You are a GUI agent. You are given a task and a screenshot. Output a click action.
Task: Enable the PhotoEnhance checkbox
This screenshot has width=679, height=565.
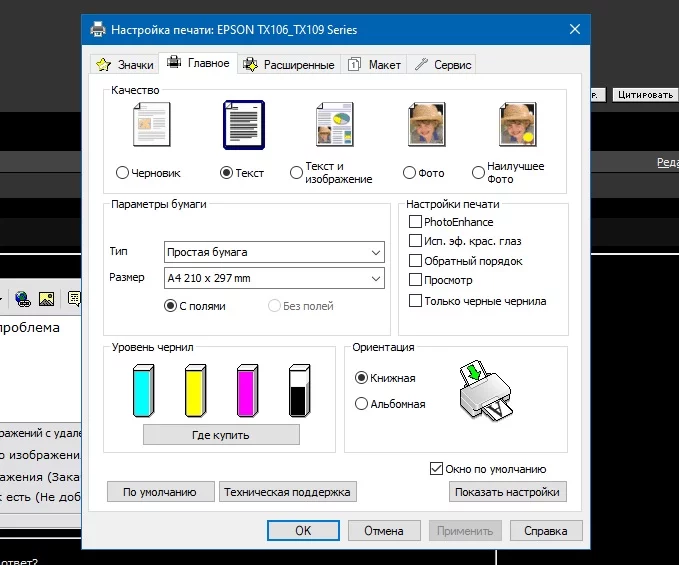pos(415,222)
